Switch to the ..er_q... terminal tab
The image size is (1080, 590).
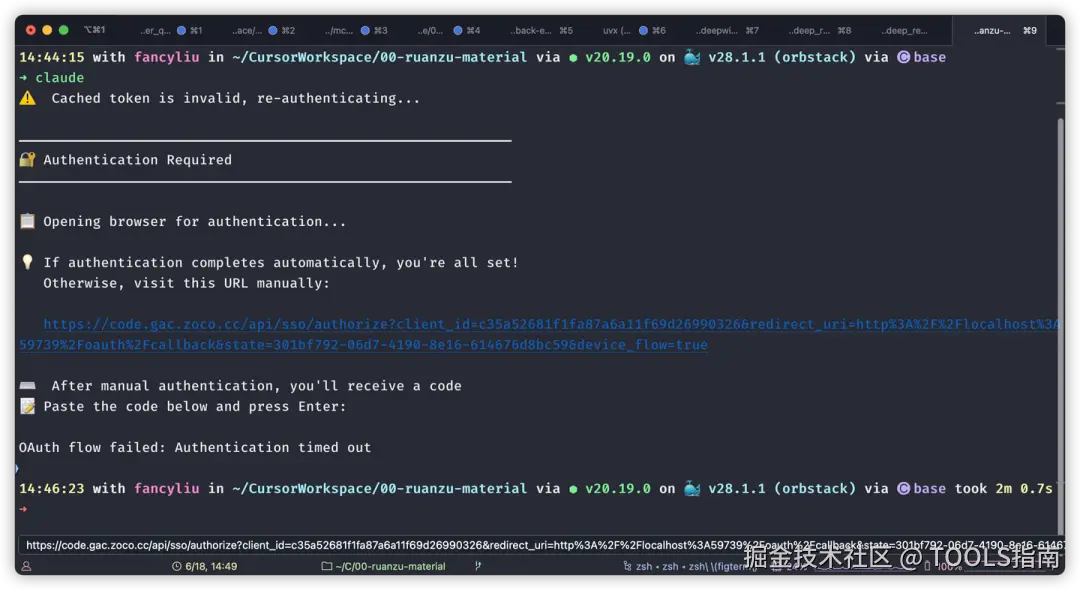(170, 30)
